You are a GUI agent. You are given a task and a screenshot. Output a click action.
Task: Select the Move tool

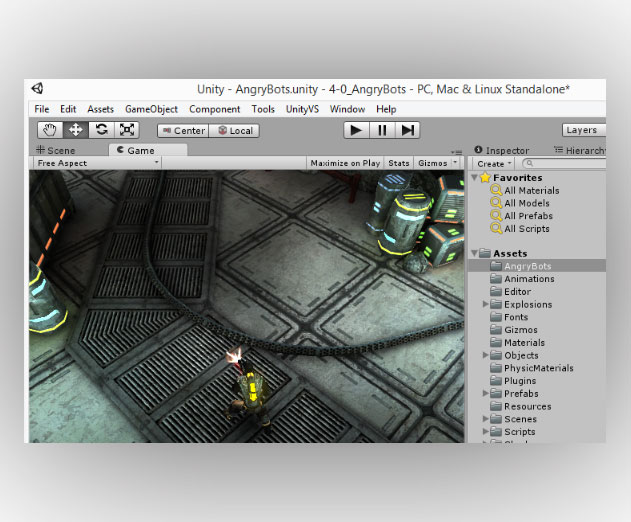click(76, 130)
